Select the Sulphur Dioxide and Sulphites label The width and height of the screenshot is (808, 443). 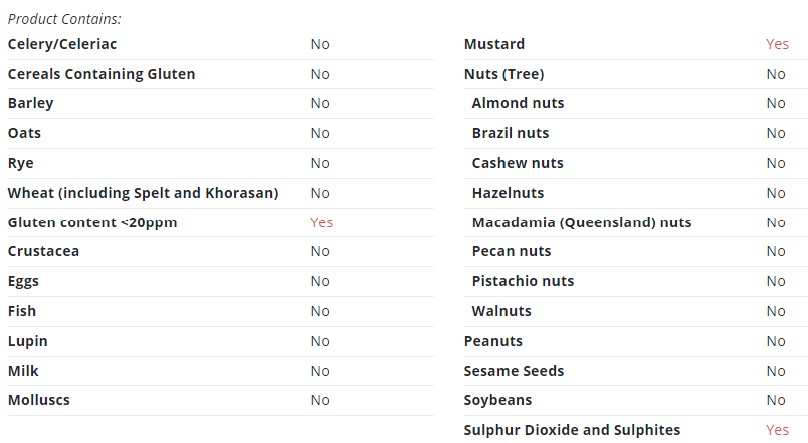click(x=571, y=430)
